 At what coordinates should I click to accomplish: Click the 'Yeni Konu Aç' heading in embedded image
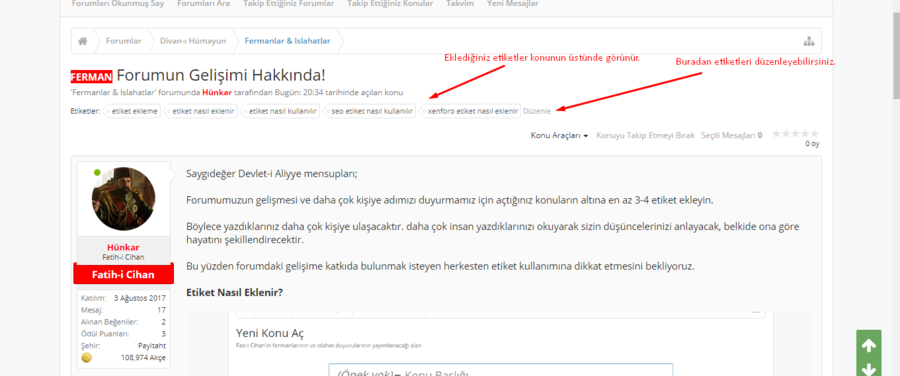(x=270, y=334)
